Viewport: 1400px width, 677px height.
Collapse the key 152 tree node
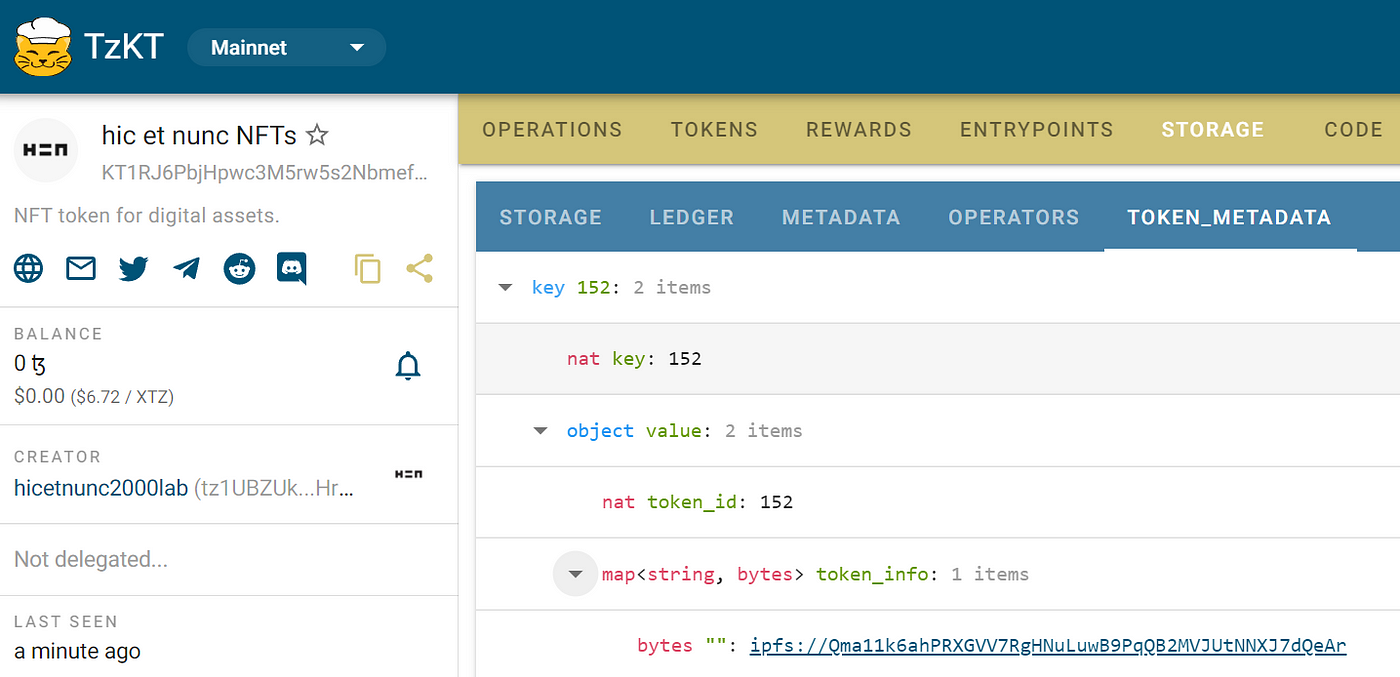click(506, 288)
